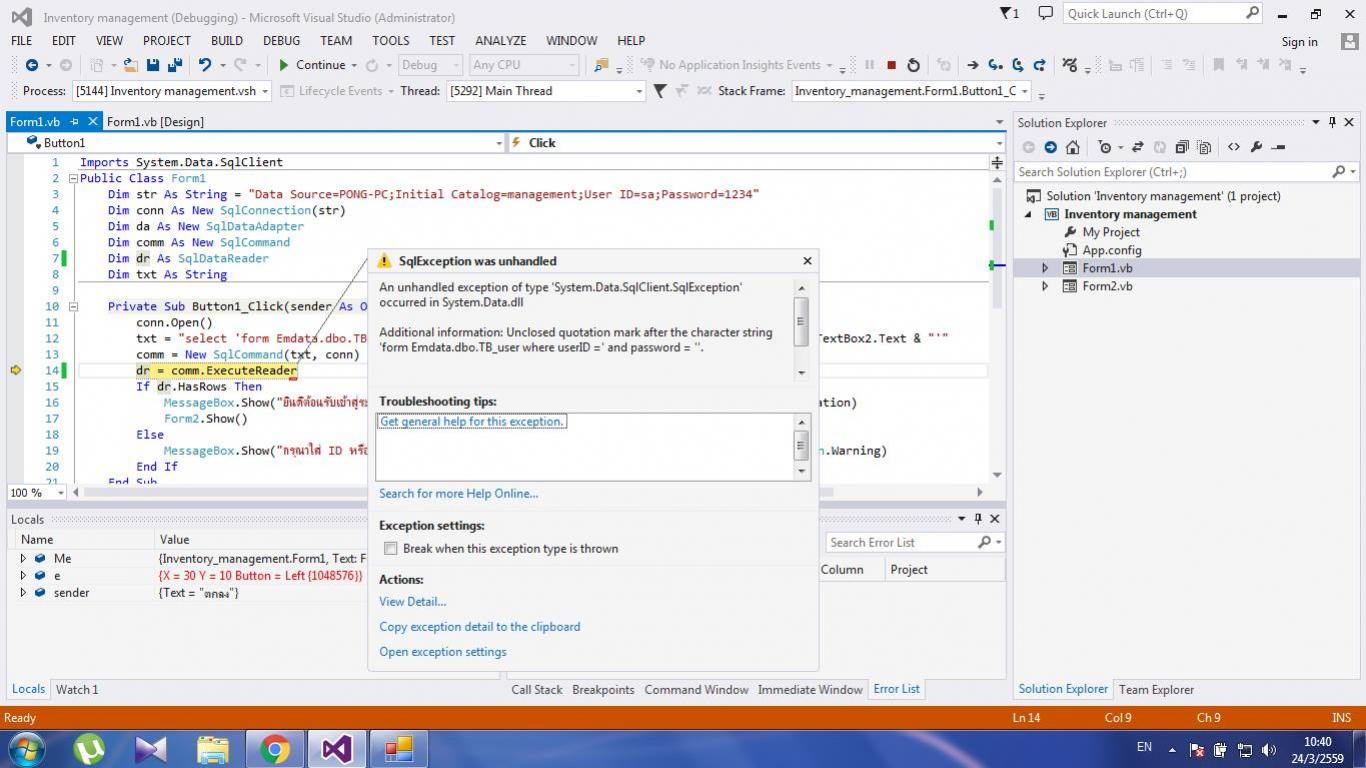The height and width of the screenshot is (768, 1366).
Task: Click the Home icon in Solution Explorer
Action: pyautogui.click(x=1072, y=147)
